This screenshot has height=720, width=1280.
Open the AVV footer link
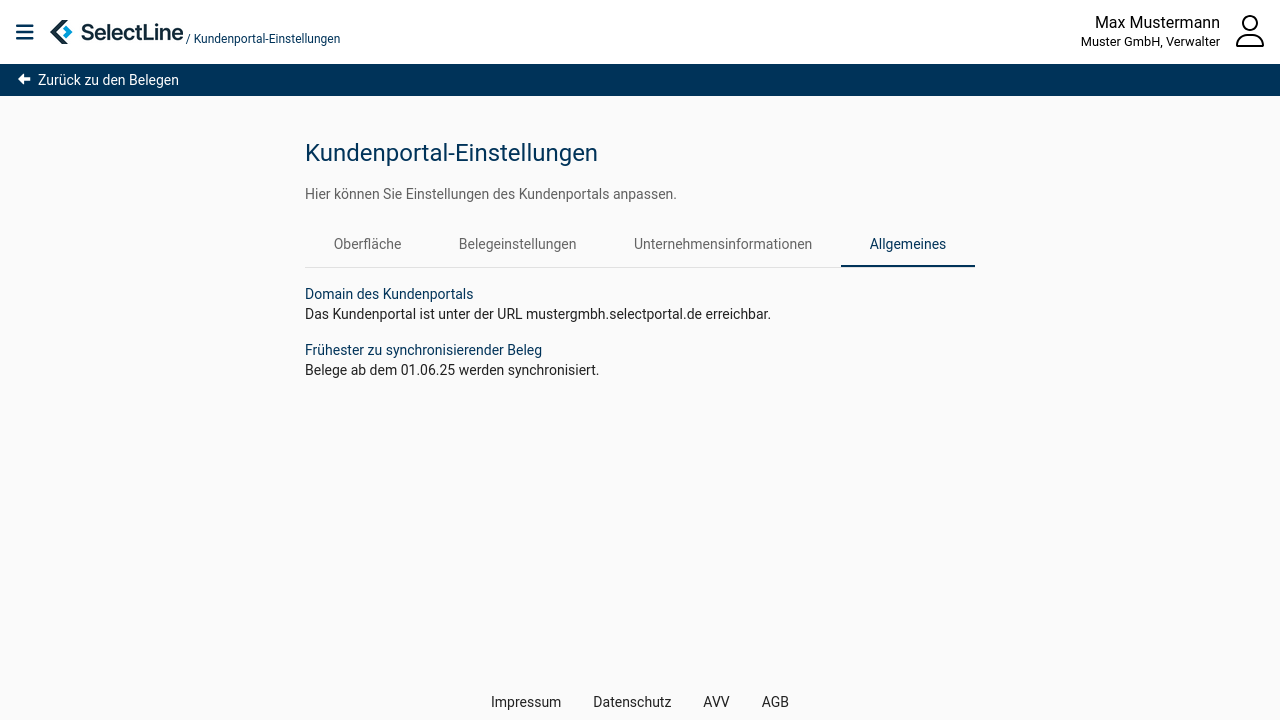point(716,702)
